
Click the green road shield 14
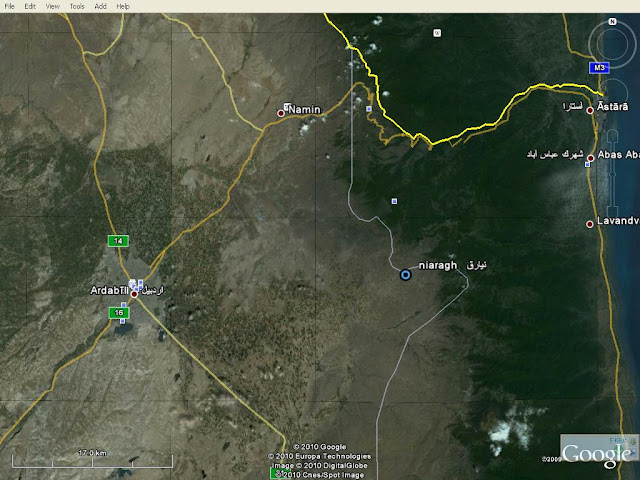(x=118, y=241)
